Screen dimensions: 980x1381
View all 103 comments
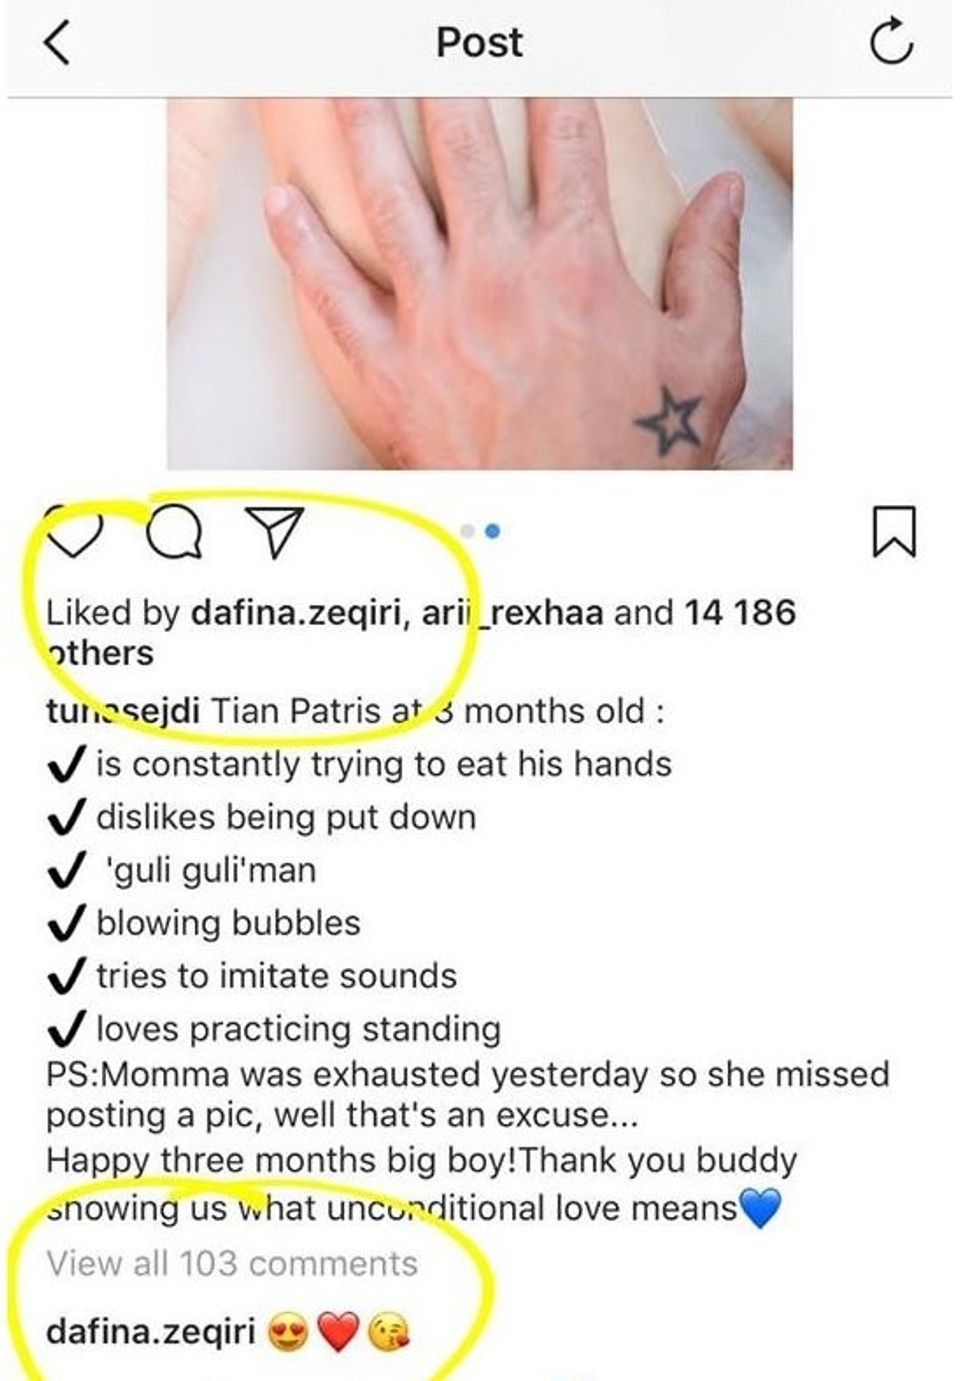(232, 1263)
